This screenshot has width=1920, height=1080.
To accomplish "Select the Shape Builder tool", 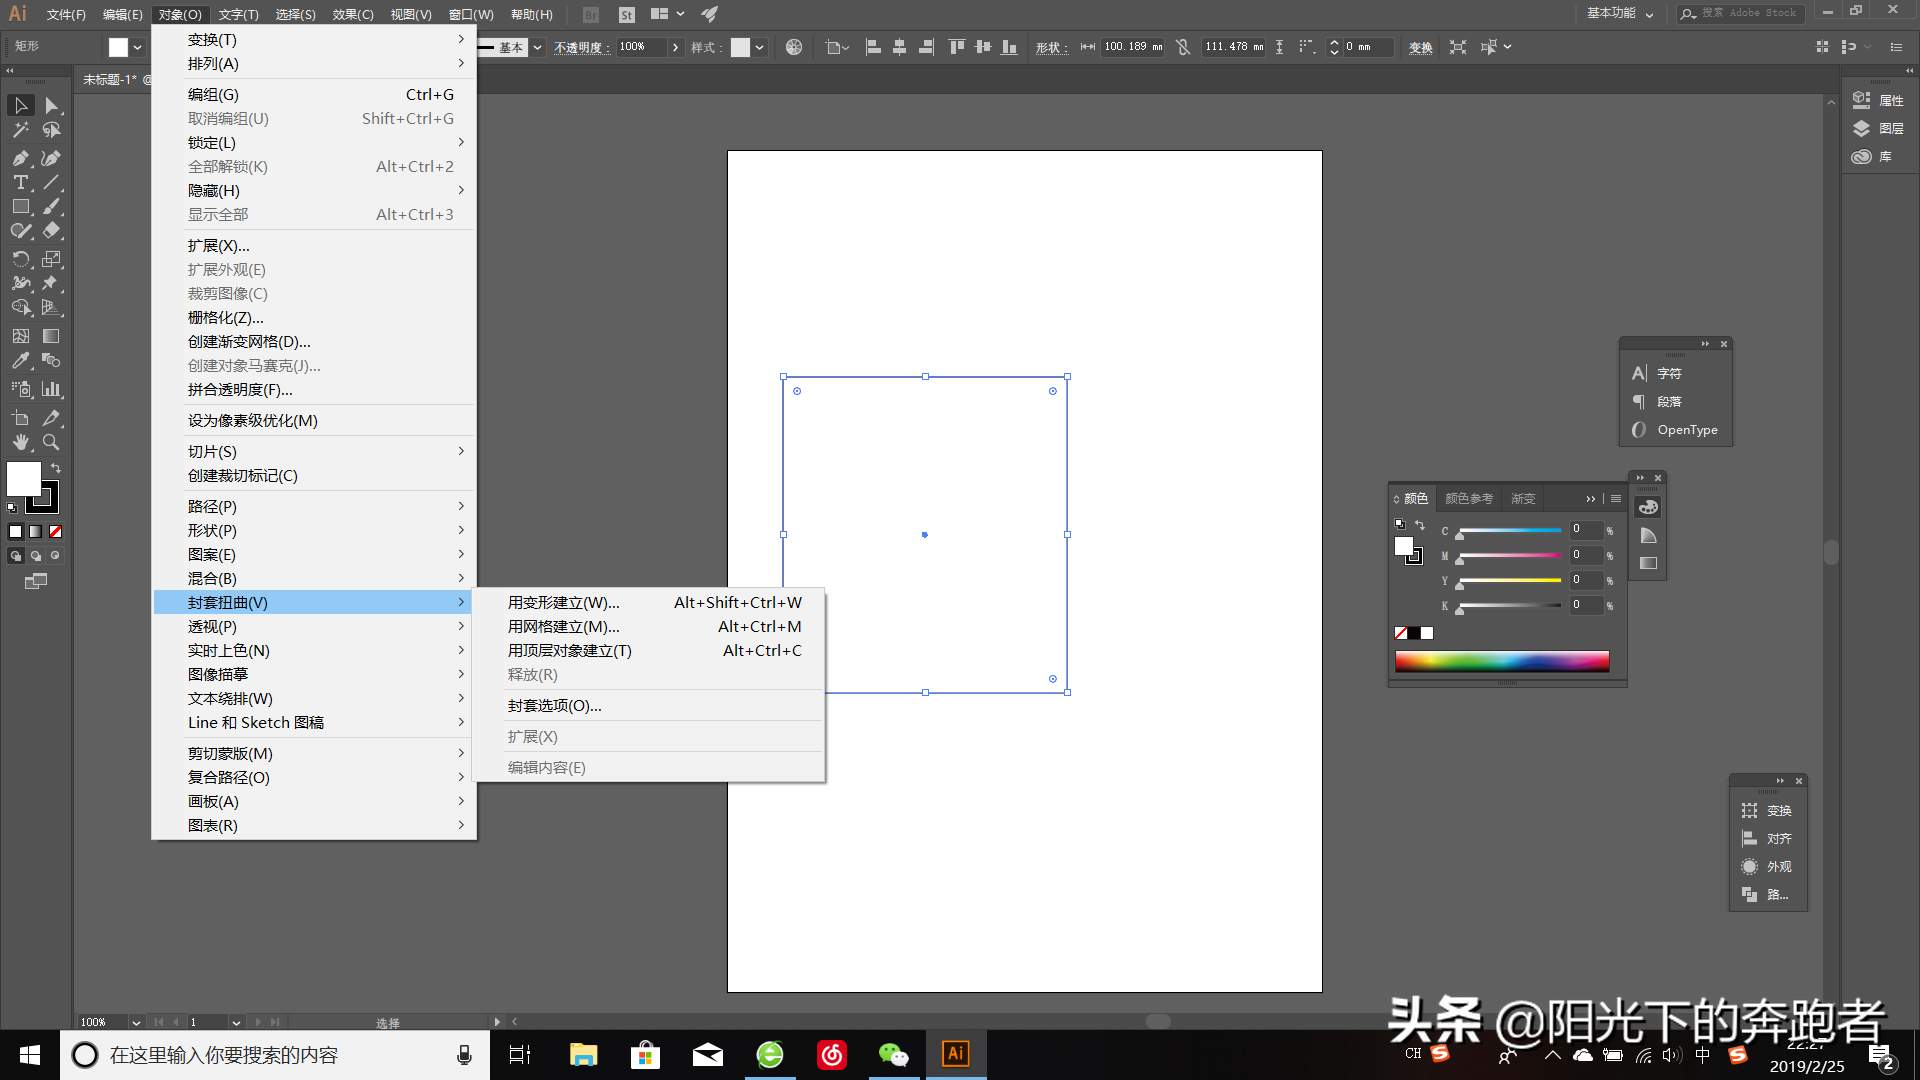I will [x=21, y=307].
